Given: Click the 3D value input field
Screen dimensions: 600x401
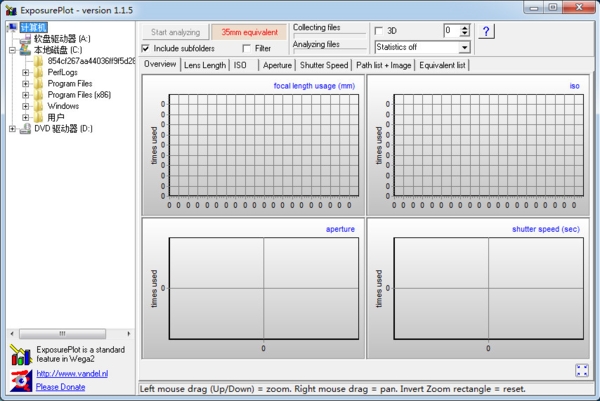Looking at the screenshot, I should (x=452, y=31).
